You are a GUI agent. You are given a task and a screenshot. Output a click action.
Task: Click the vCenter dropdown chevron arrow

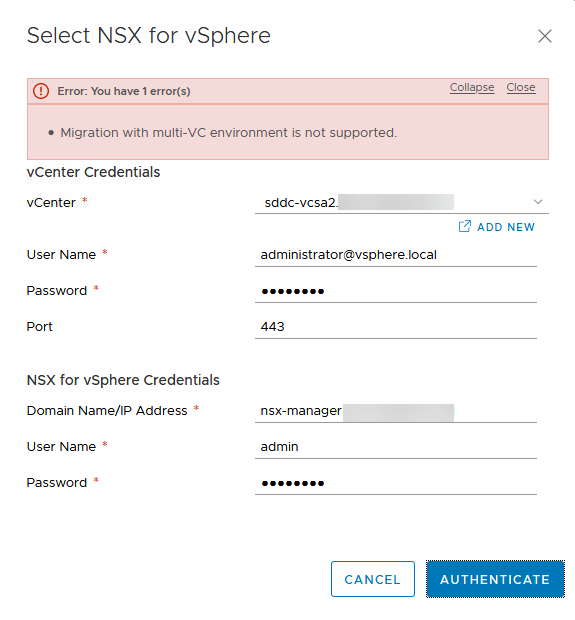coord(538,202)
